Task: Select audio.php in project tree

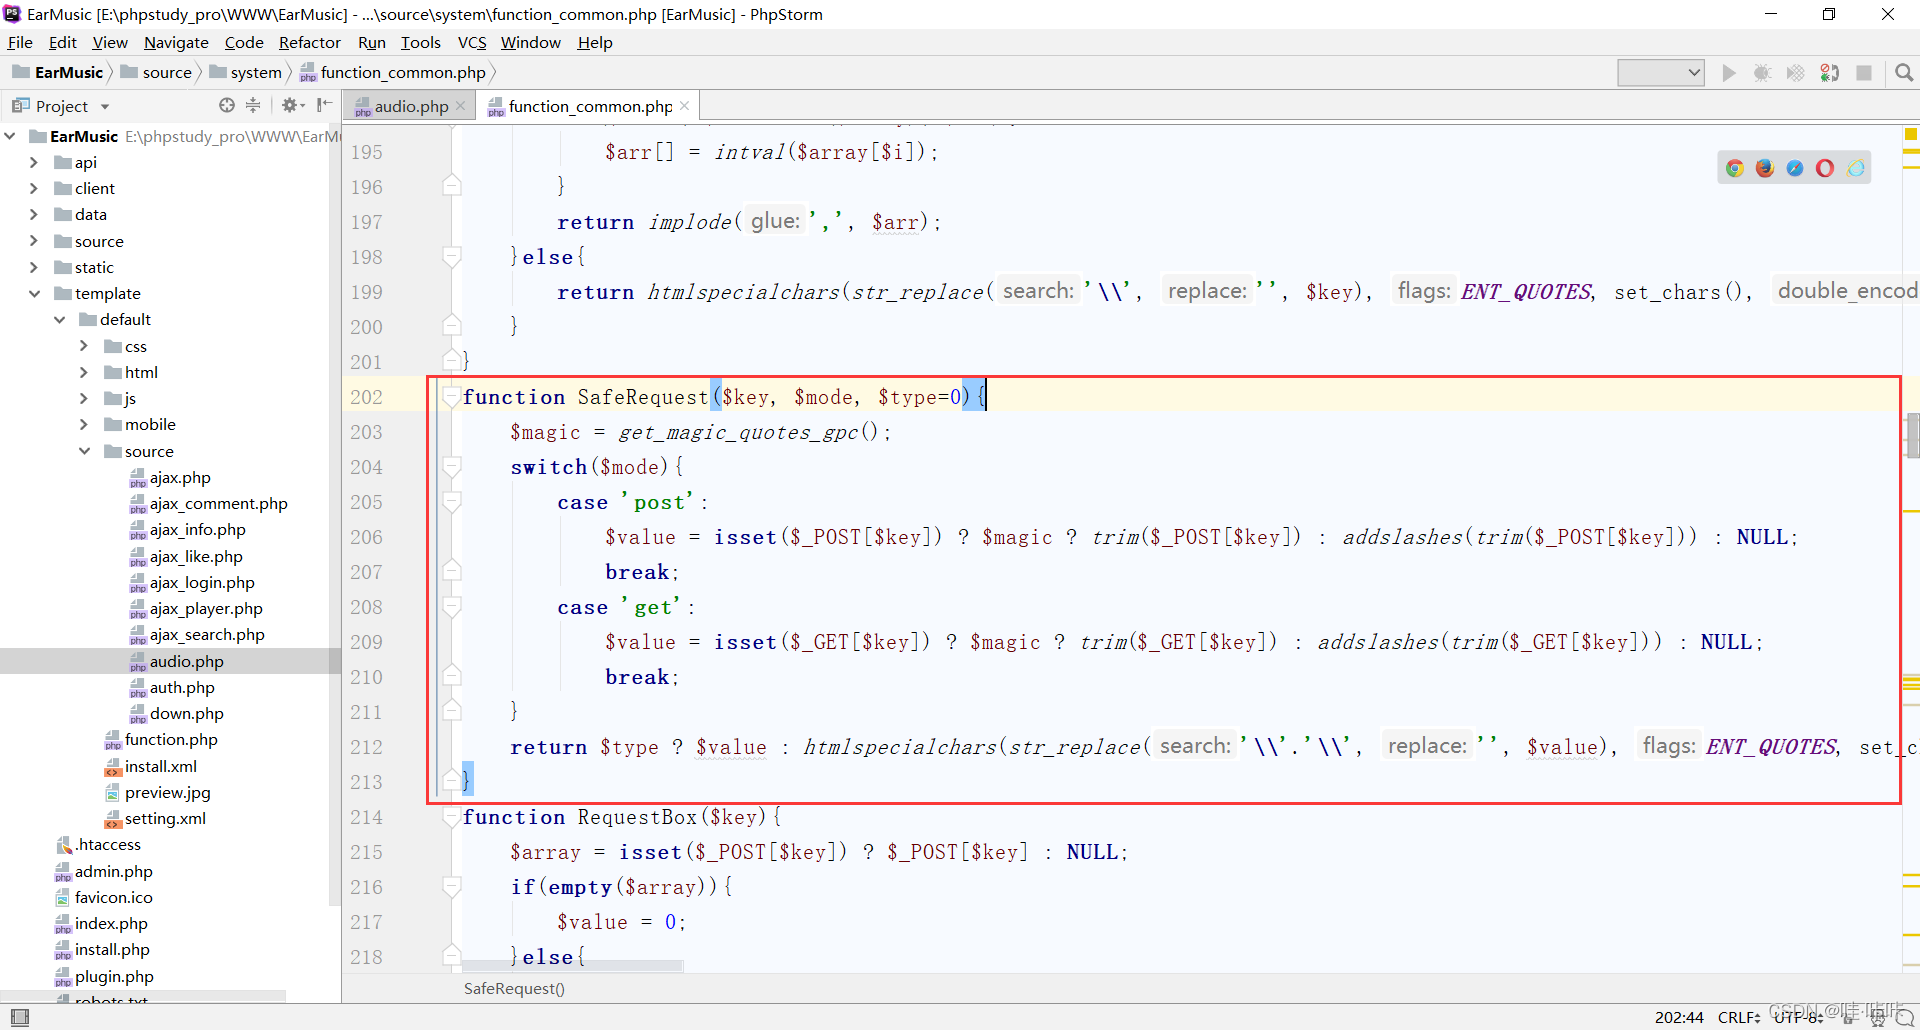Action: (177, 661)
